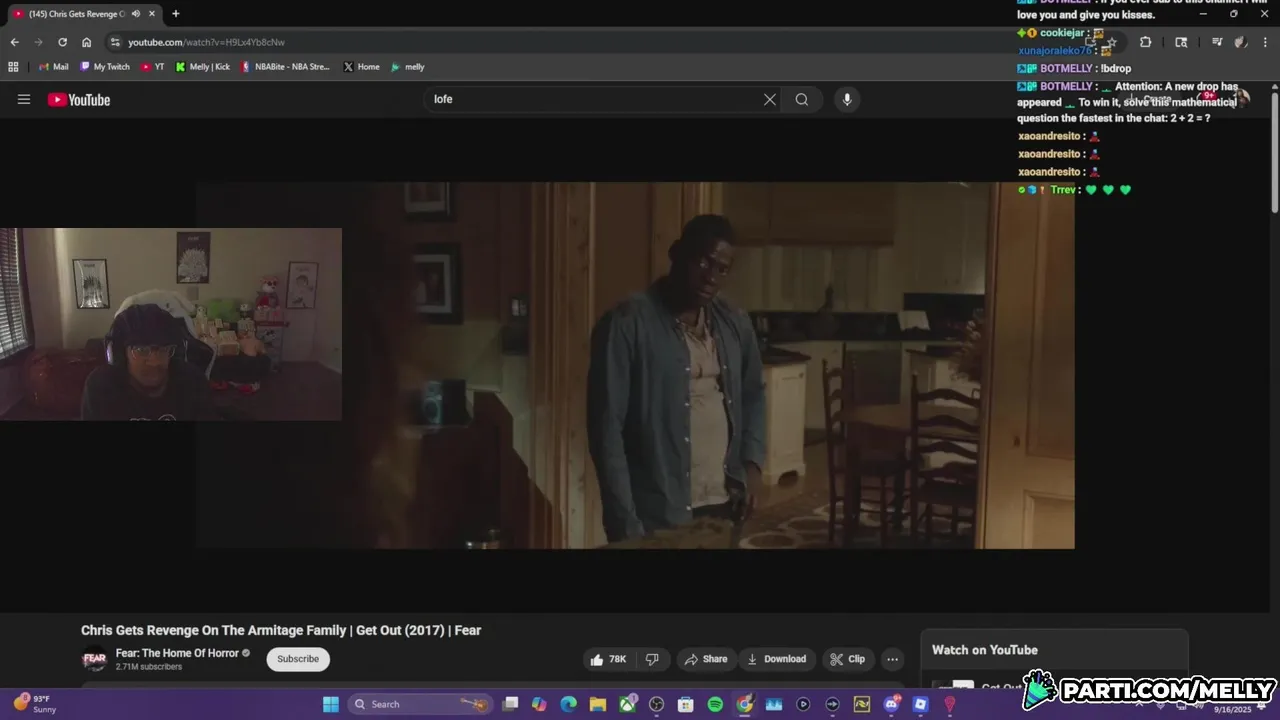Click 'Watch on YouTube' panel heading
The height and width of the screenshot is (720, 1280).
click(985, 650)
